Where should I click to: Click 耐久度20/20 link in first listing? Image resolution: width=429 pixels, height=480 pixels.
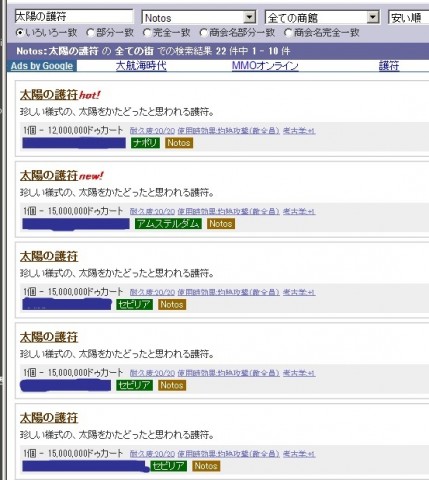tap(152, 131)
